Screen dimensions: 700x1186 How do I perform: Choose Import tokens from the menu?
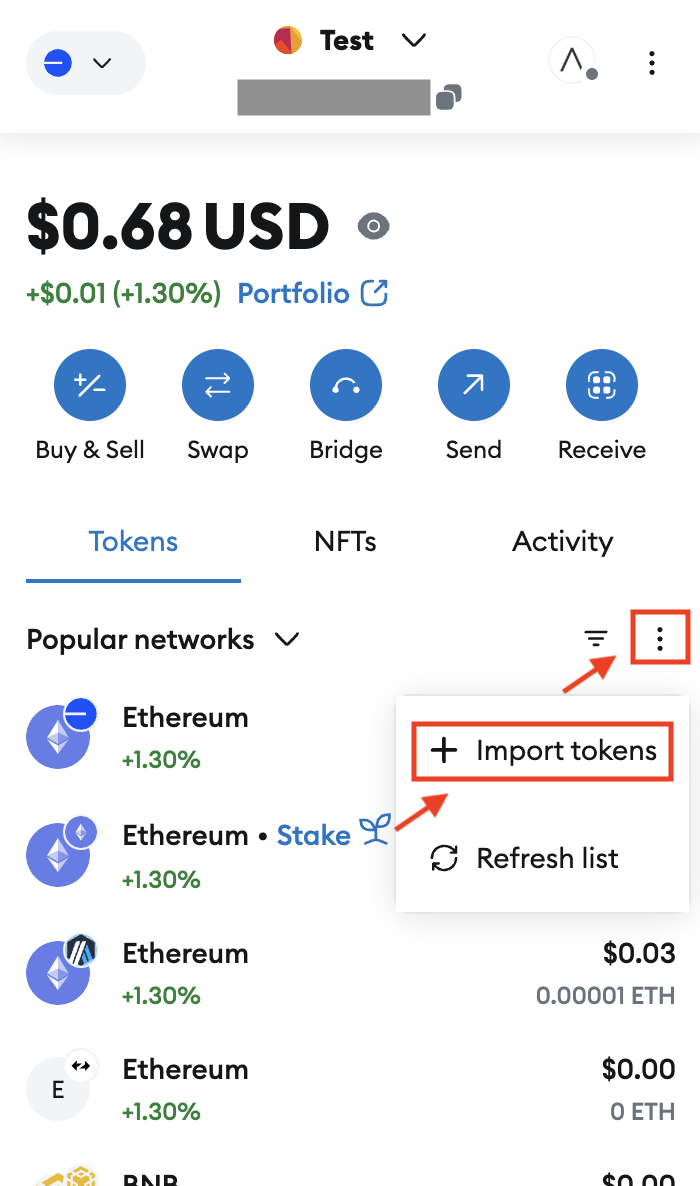pyautogui.click(x=542, y=750)
